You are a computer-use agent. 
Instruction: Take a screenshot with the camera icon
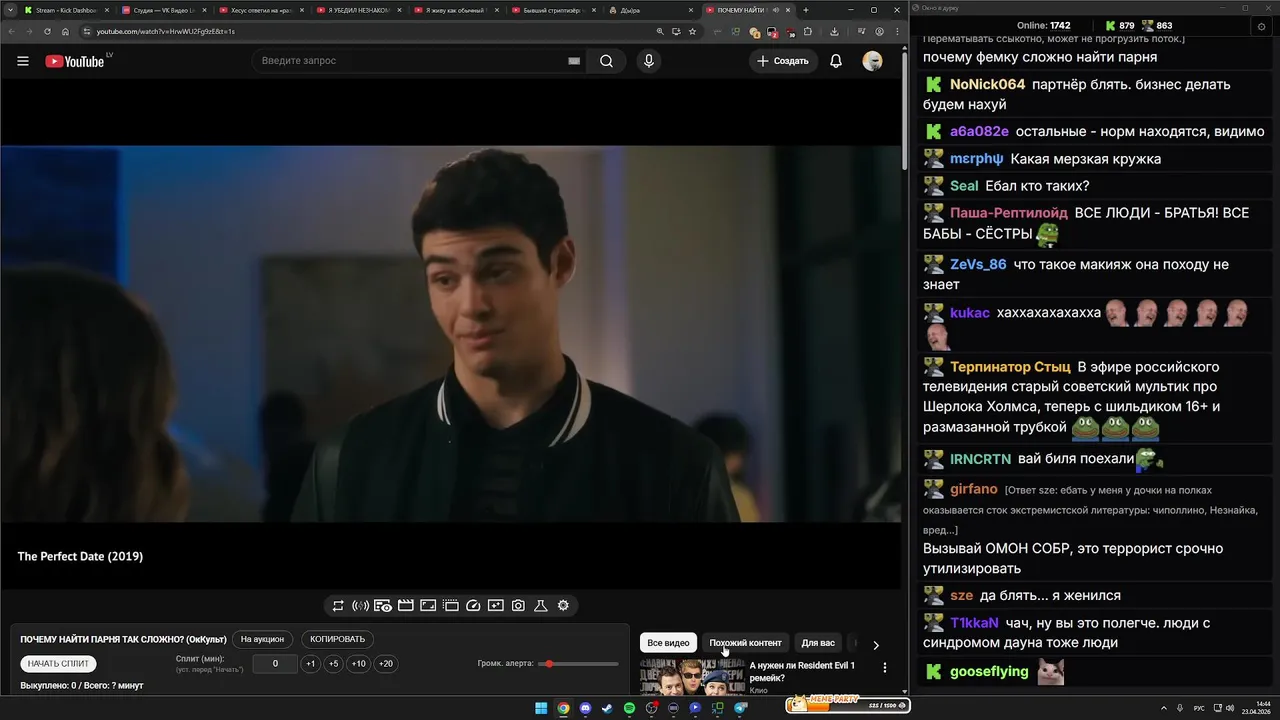[518, 606]
